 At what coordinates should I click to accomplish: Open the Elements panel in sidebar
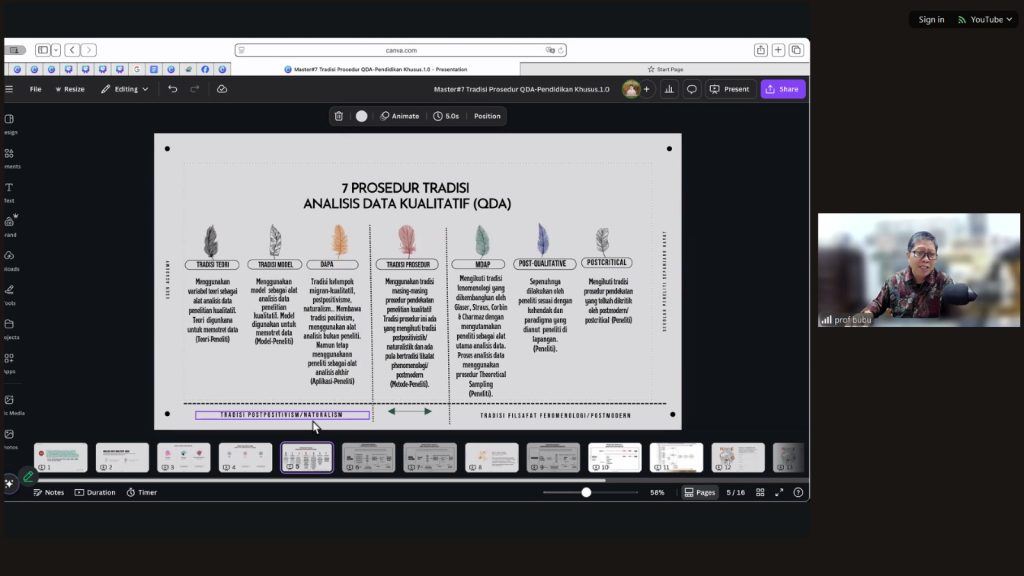[9, 157]
